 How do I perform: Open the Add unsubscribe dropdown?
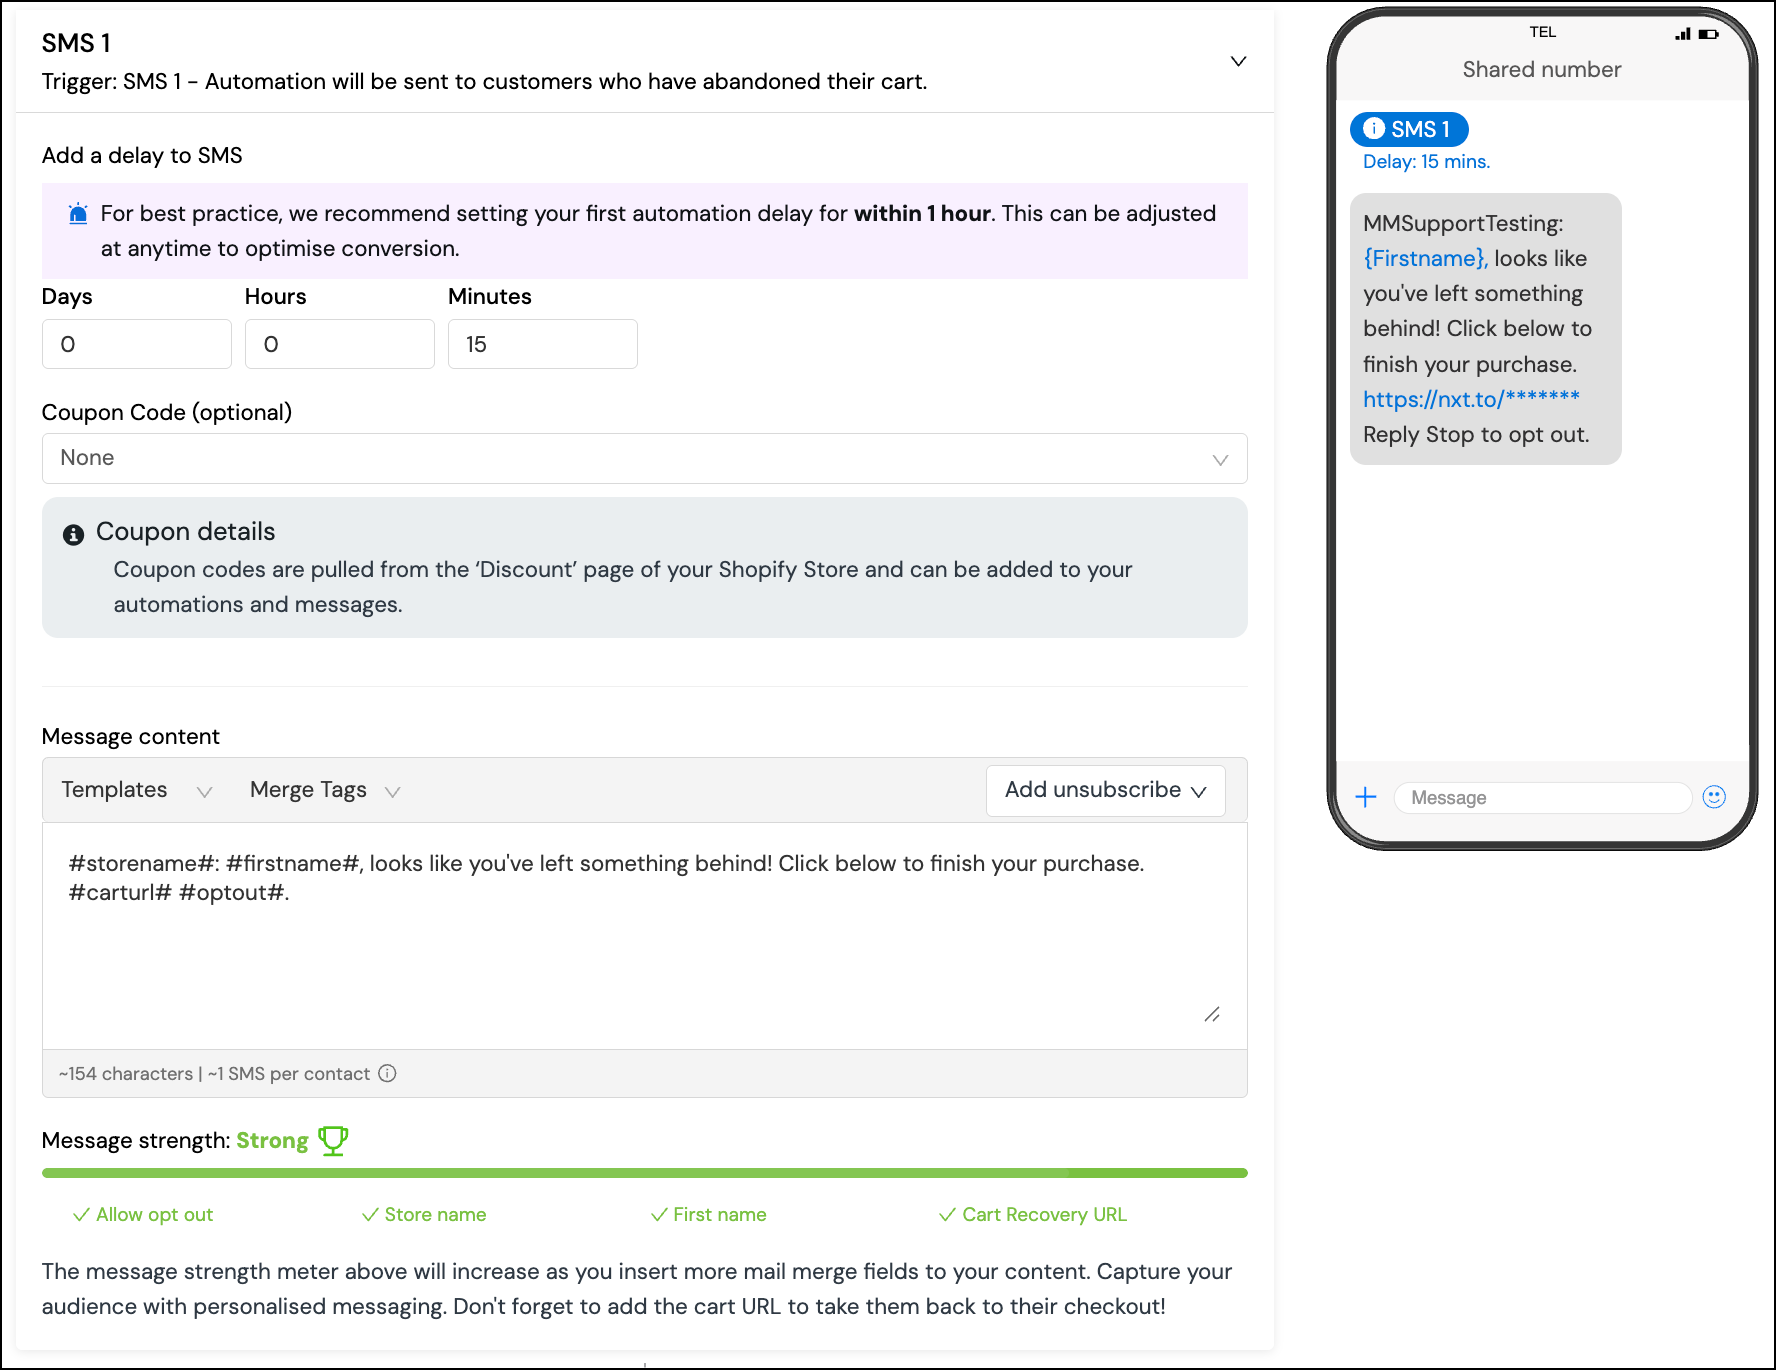(1105, 790)
